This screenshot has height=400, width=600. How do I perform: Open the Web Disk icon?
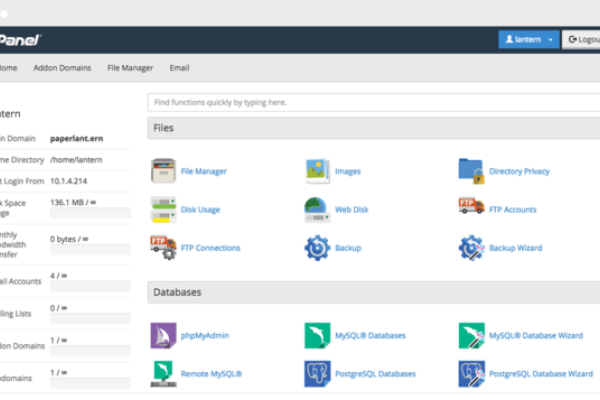click(x=317, y=209)
